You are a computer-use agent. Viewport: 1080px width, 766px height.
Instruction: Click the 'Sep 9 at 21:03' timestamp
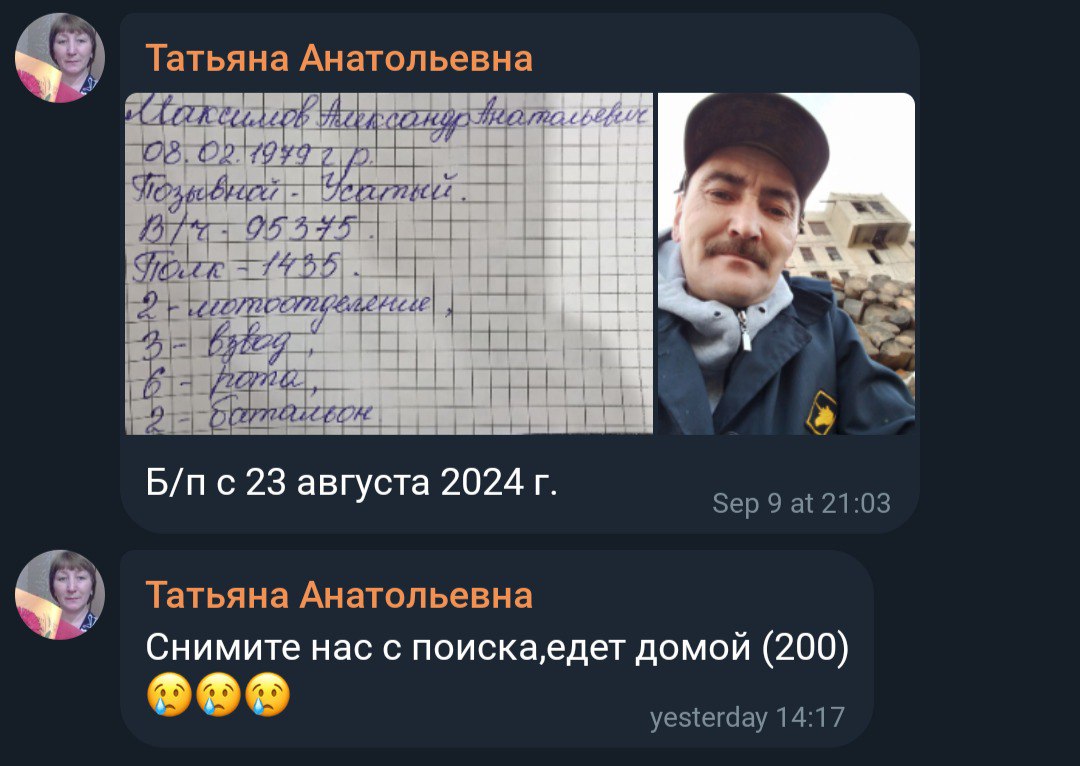coord(801,503)
